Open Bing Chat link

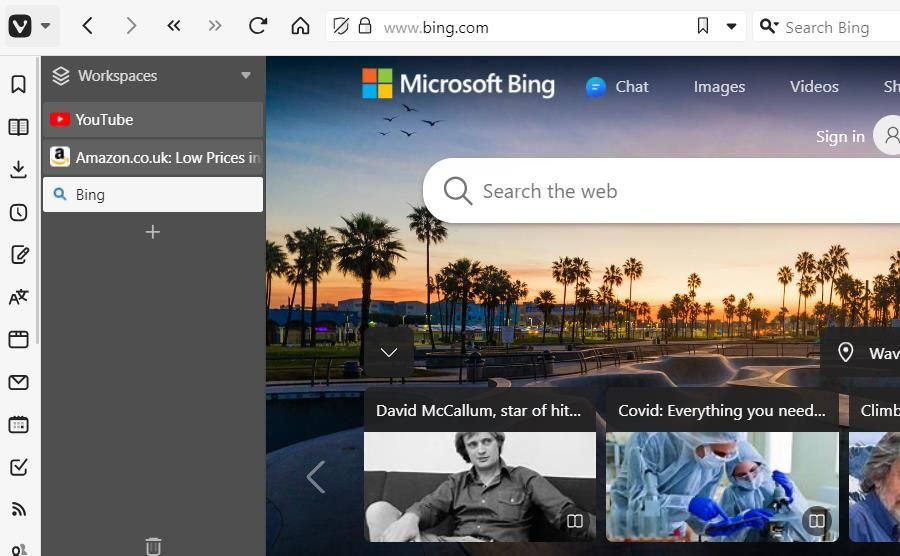pyautogui.click(x=618, y=87)
